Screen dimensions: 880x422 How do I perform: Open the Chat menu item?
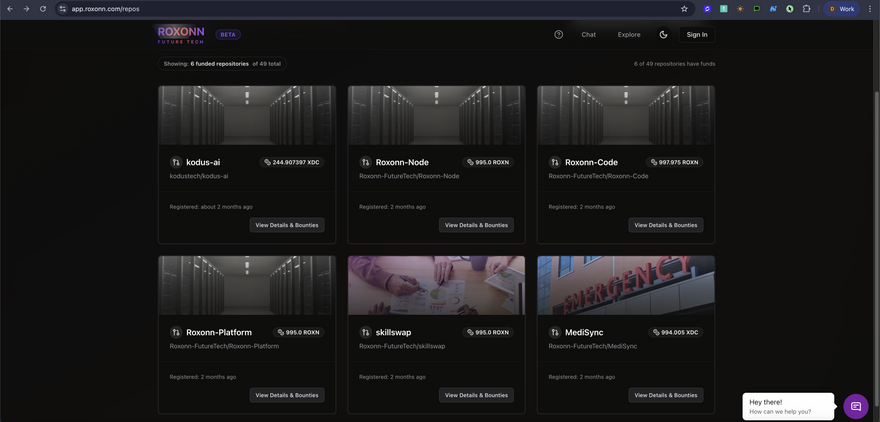click(x=588, y=34)
